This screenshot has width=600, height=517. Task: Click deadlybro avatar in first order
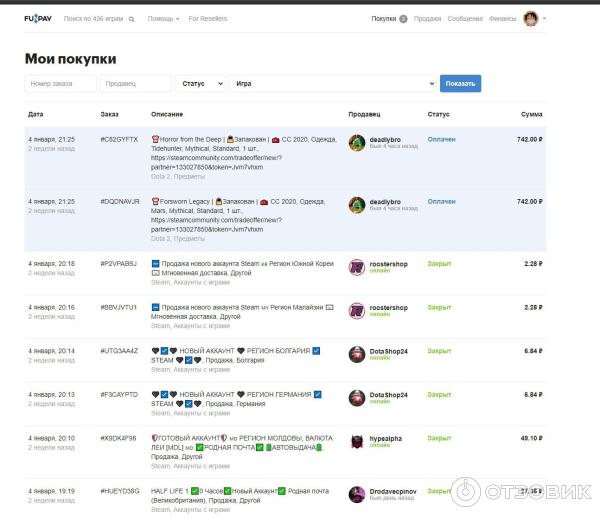pos(356,143)
